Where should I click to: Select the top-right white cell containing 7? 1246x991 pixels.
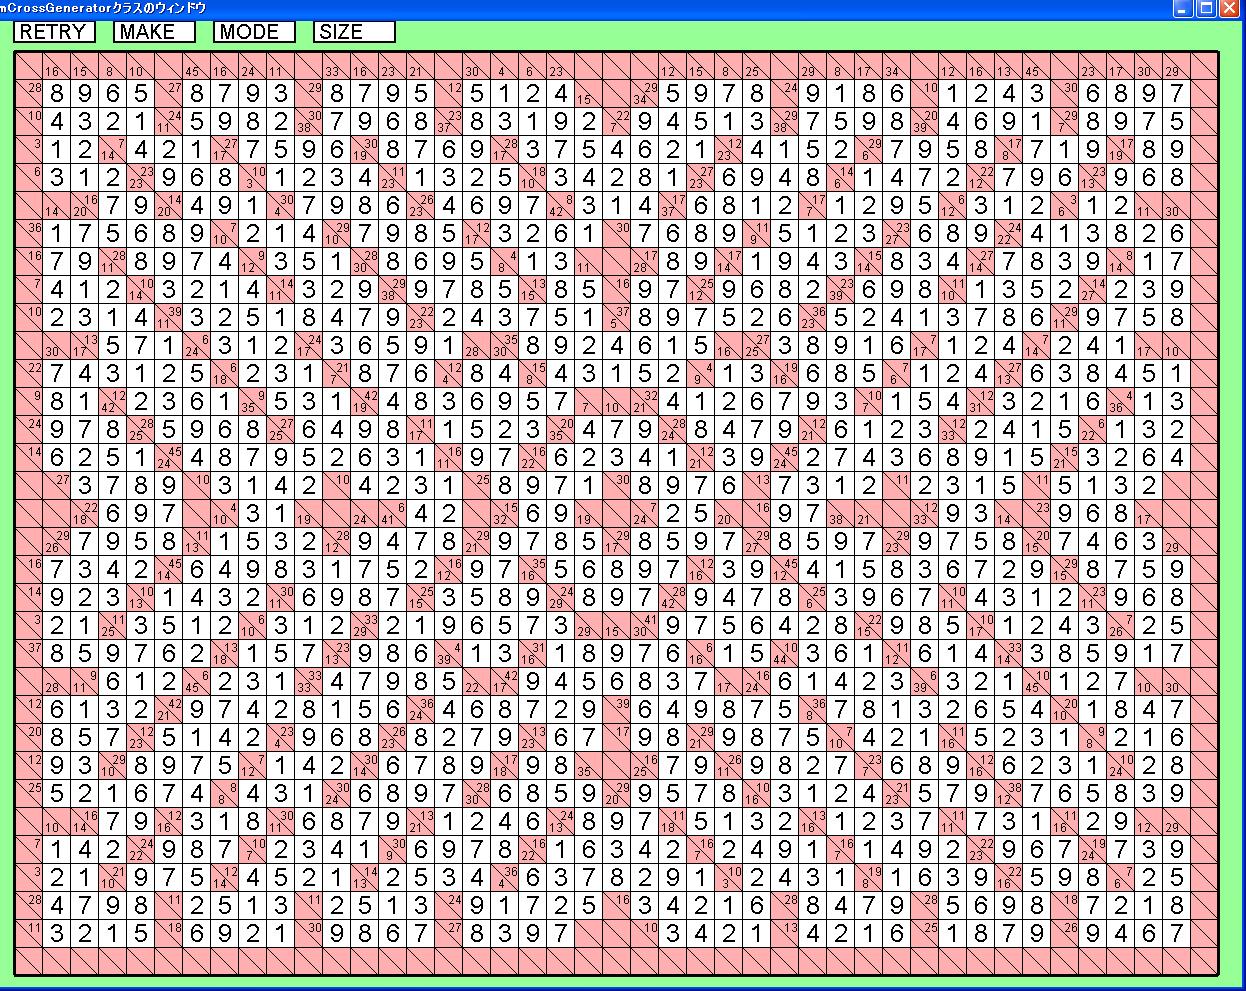click(x=1177, y=94)
